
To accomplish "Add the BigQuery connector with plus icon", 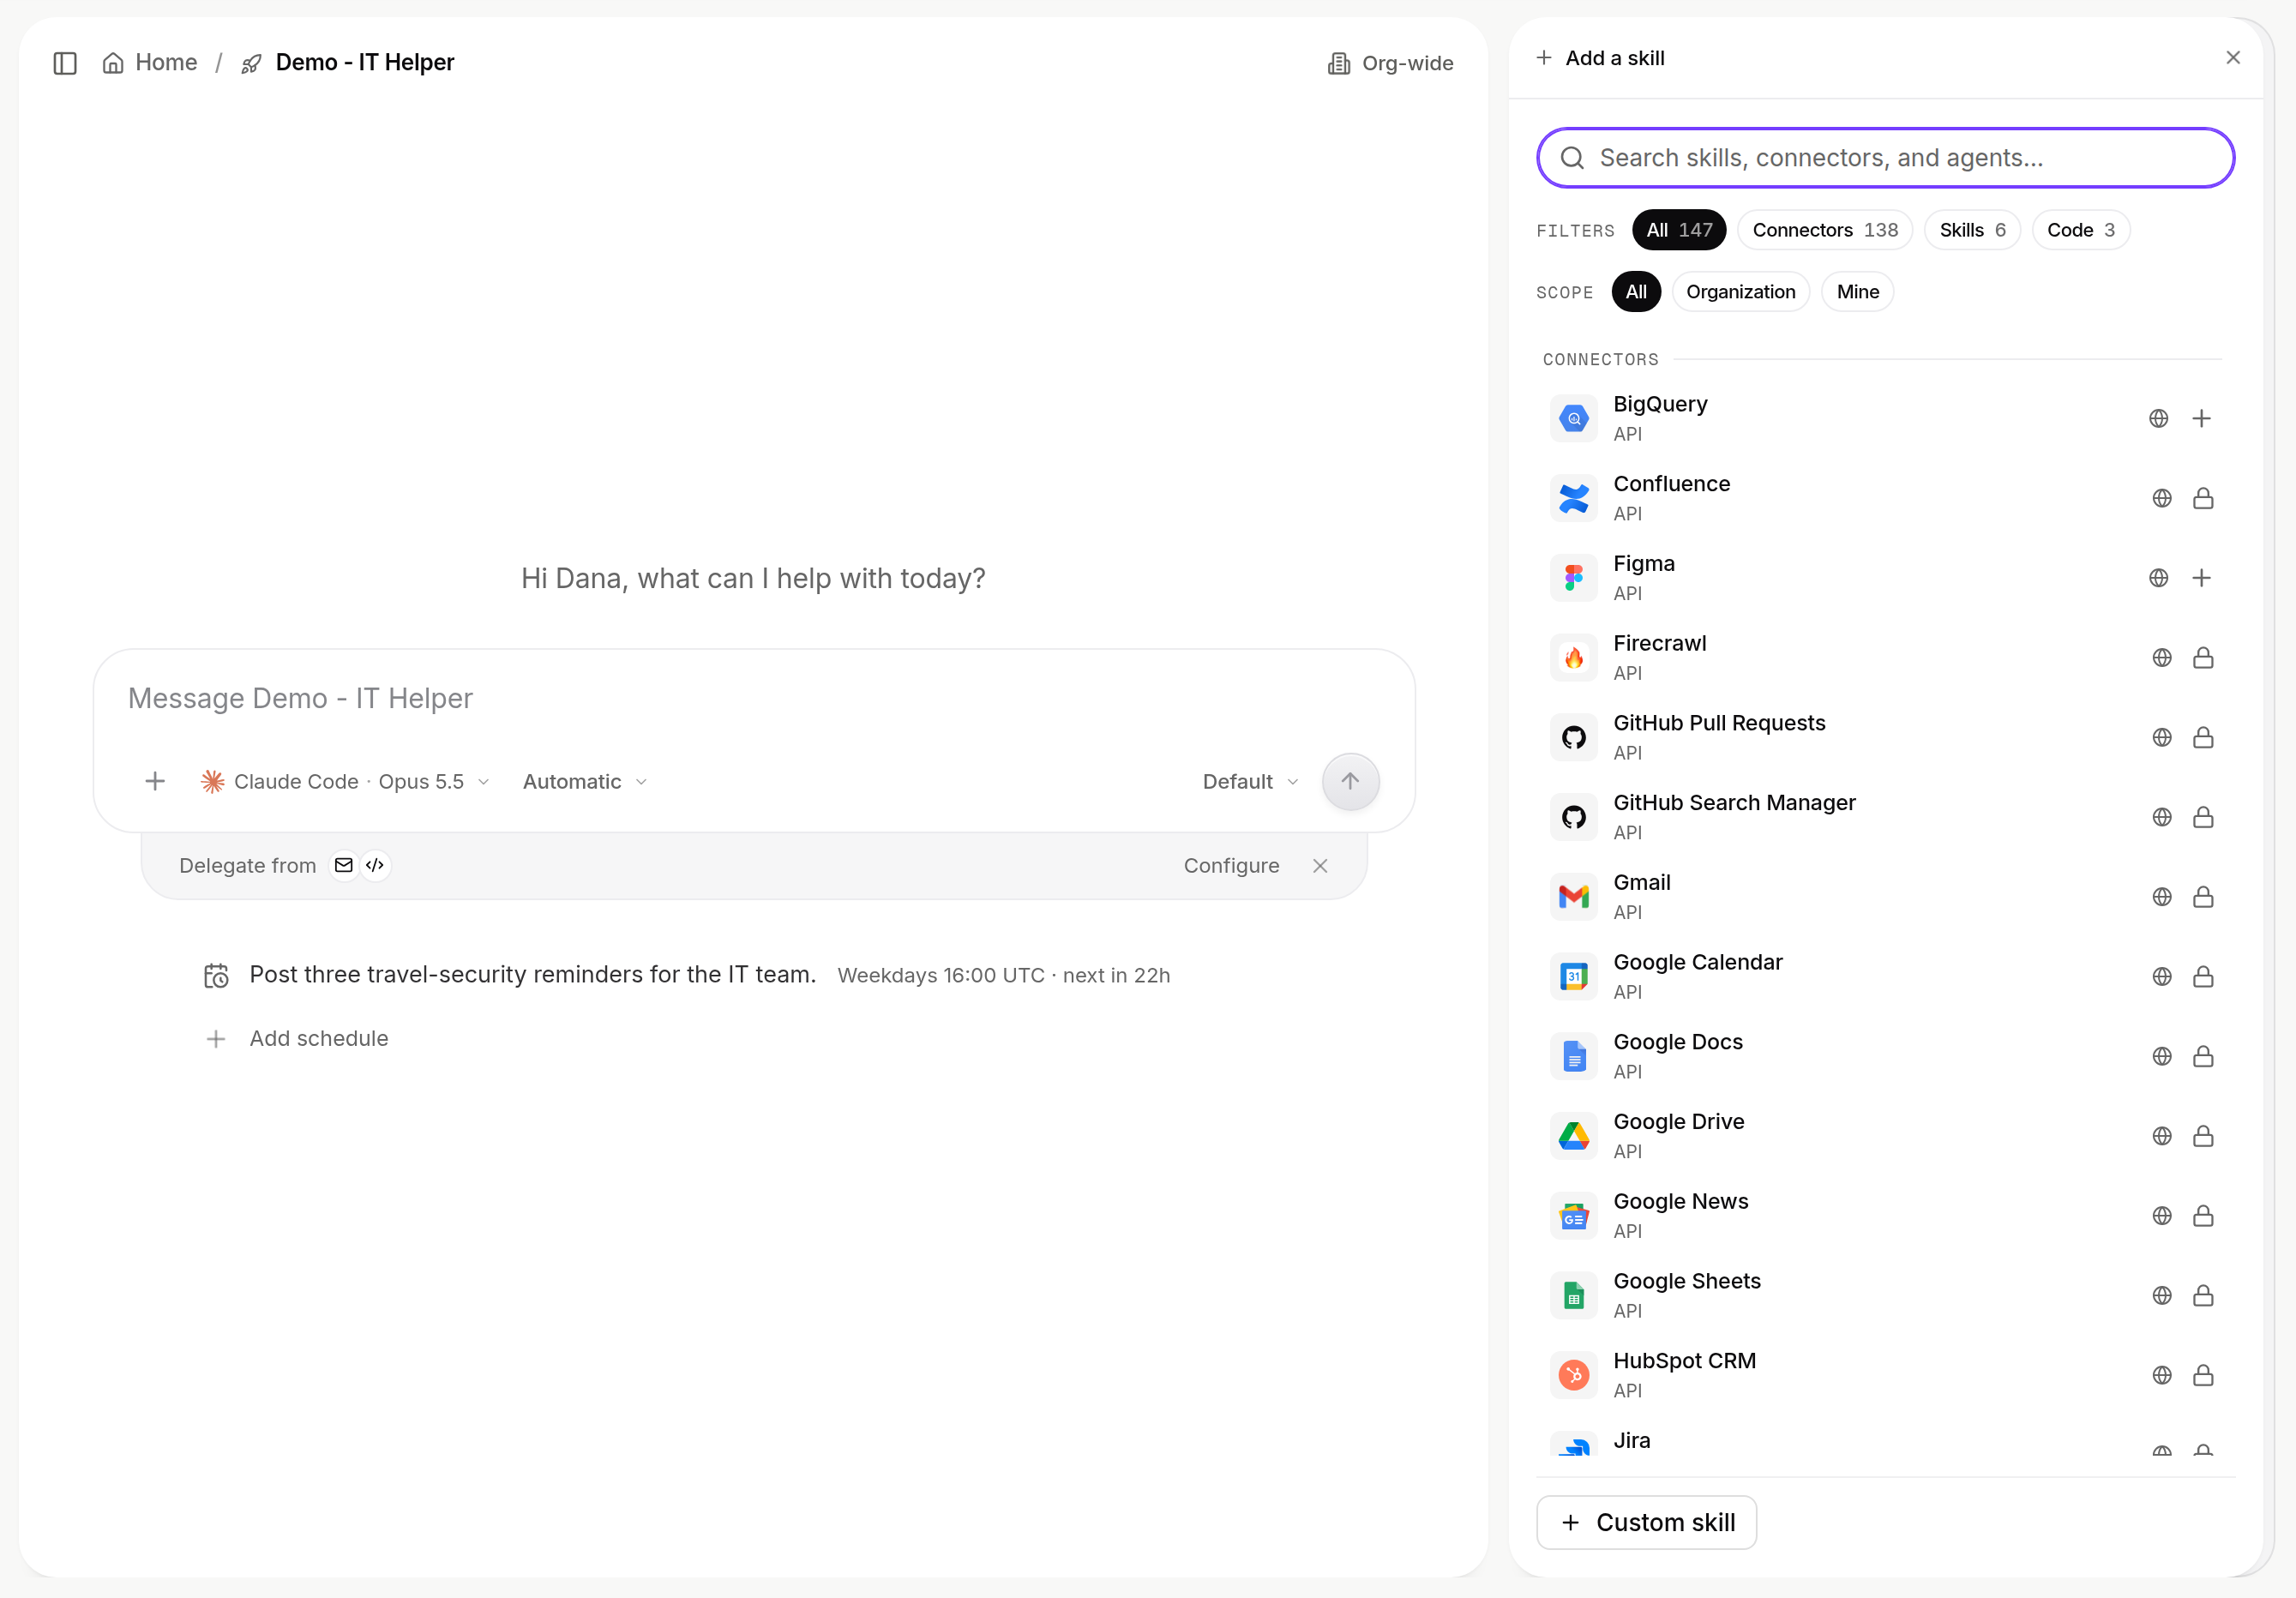I will pos(2201,418).
